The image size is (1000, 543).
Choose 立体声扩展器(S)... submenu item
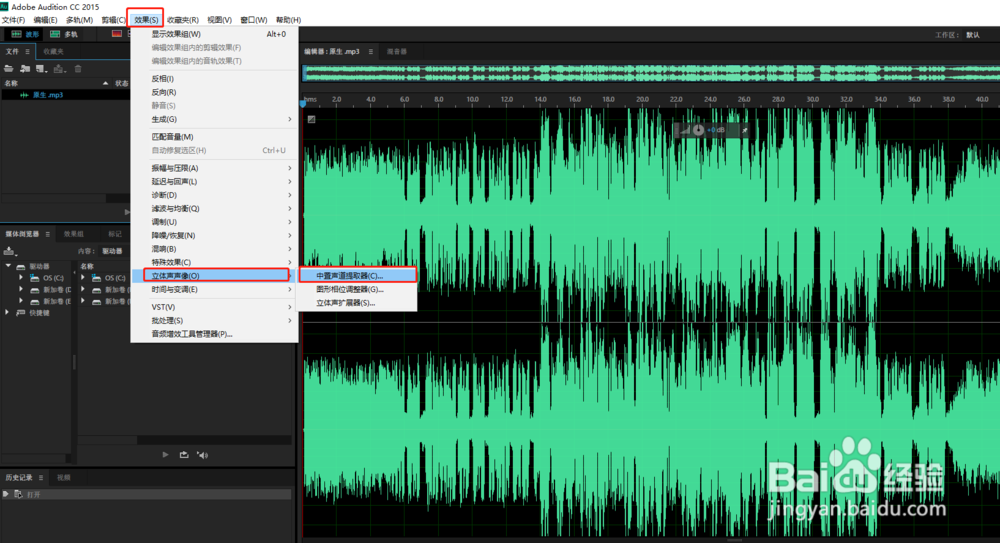click(x=358, y=302)
